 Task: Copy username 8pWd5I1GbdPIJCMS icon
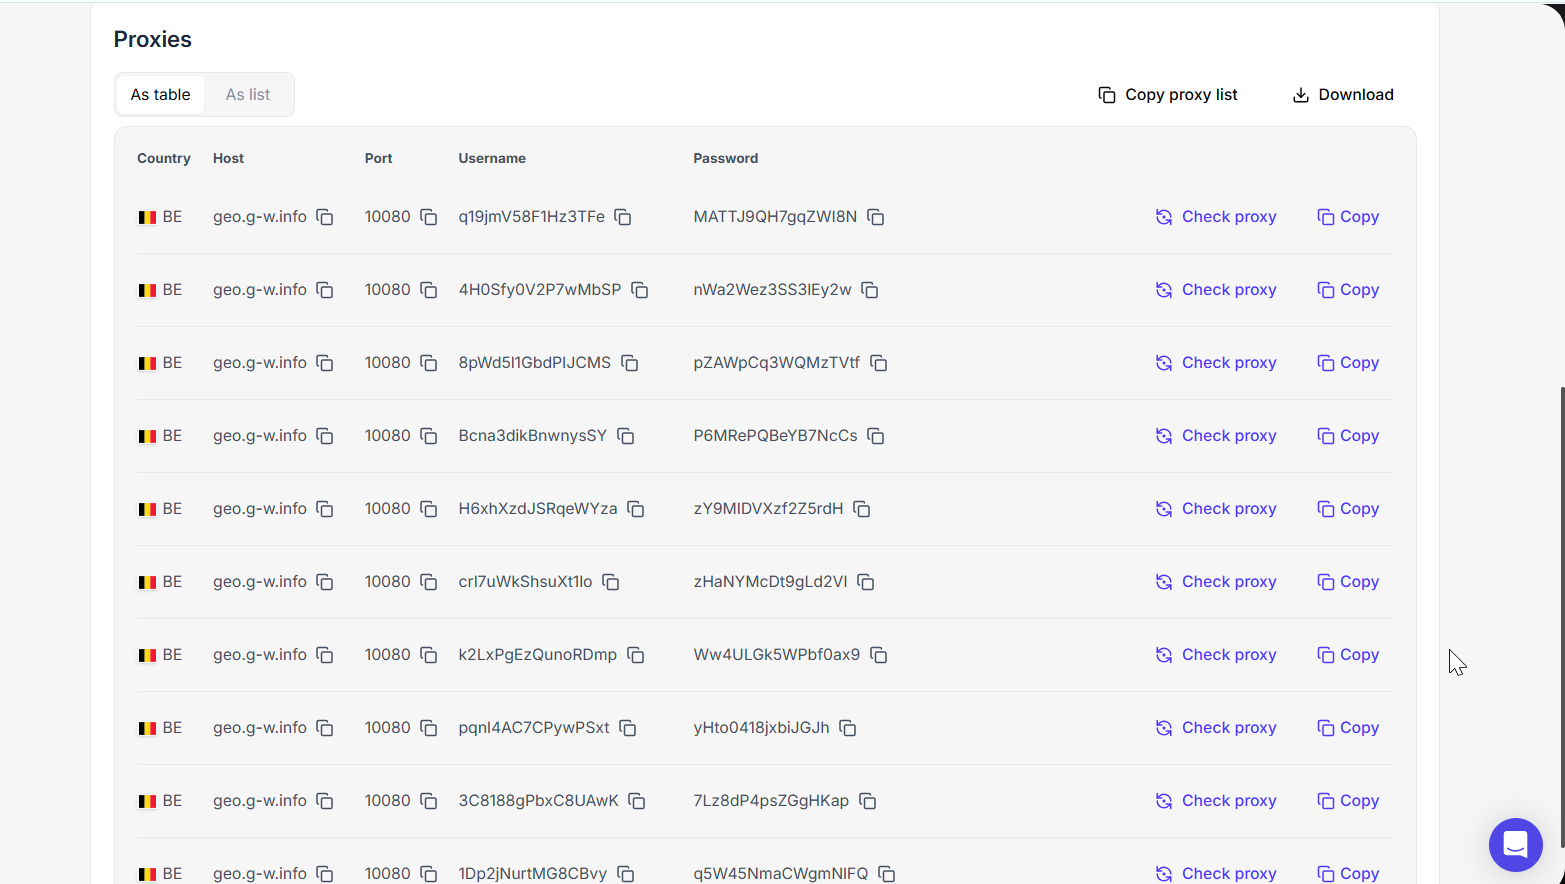tap(630, 363)
